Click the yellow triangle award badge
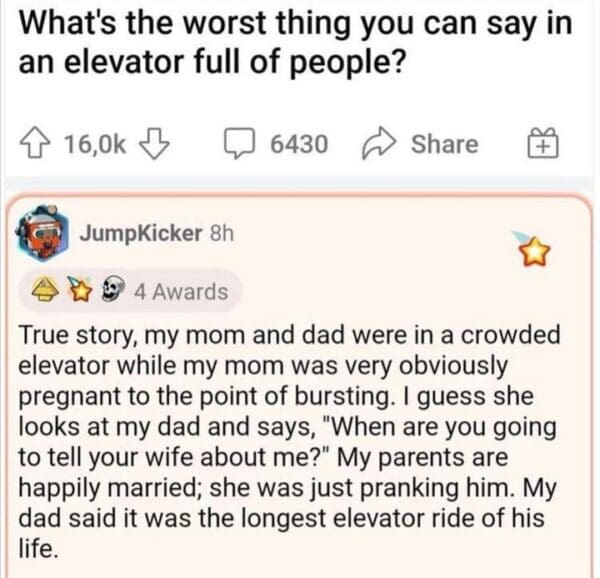This screenshot has height=578, width=600. pyautogui.click(x=43, y=291)
